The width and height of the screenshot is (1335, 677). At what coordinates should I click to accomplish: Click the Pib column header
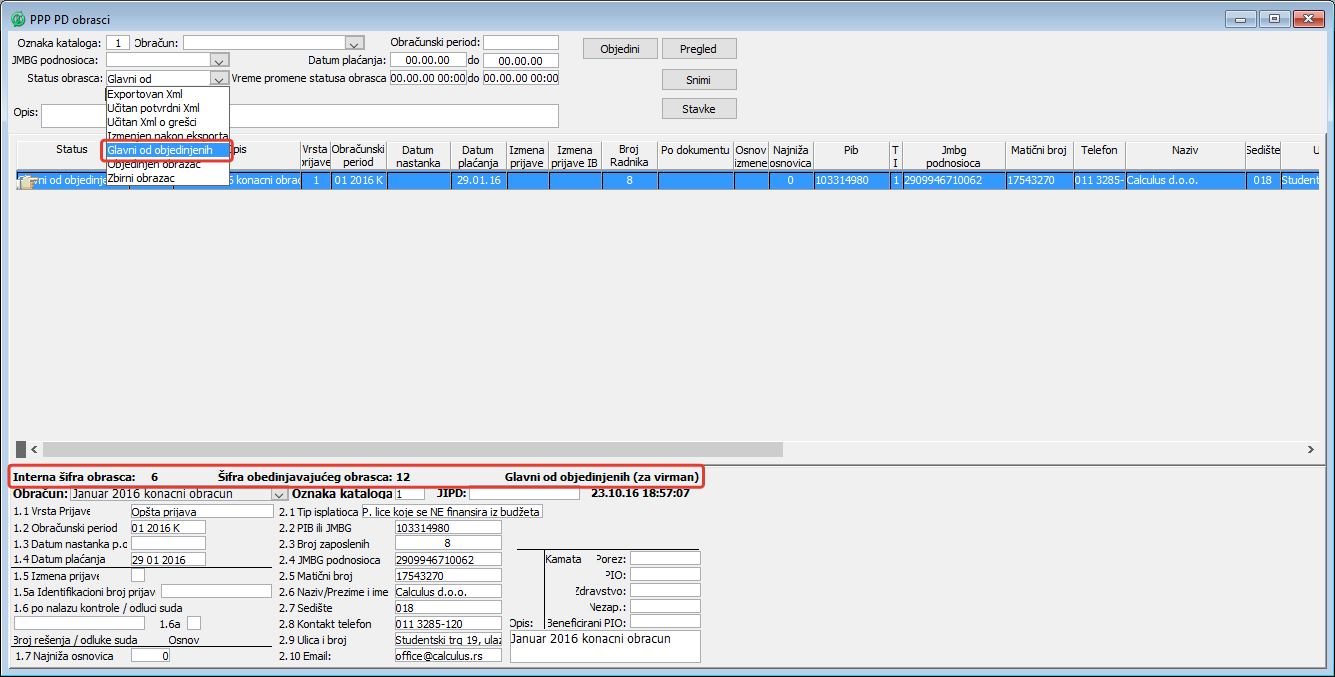851,150
